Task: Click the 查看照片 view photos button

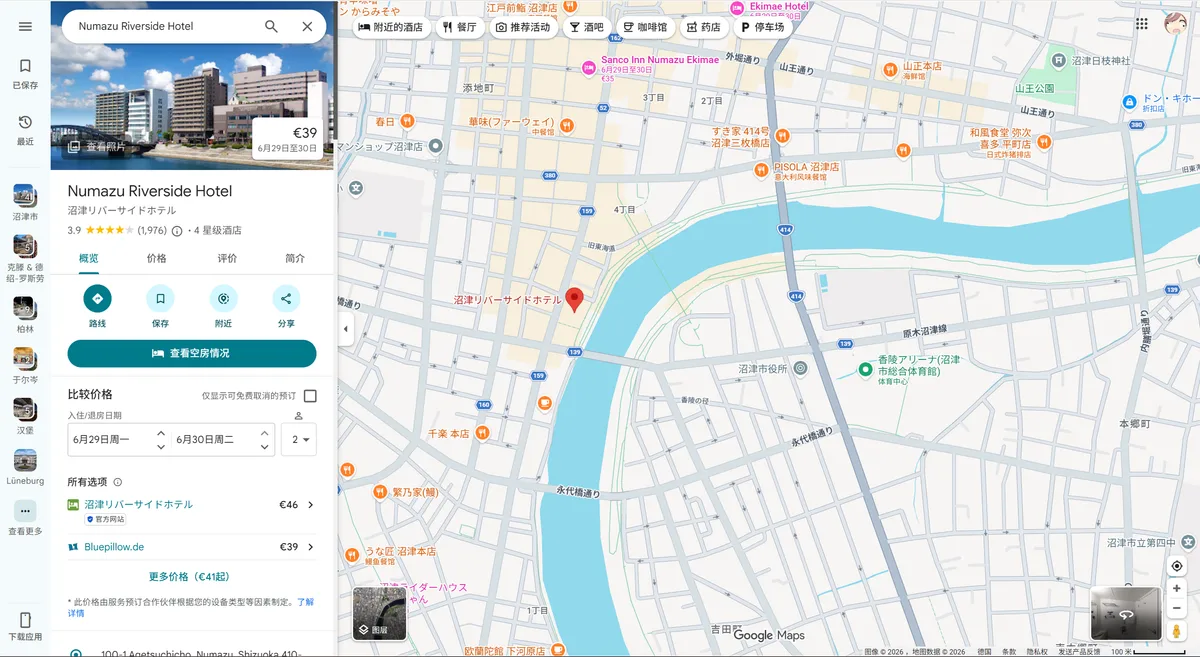Action: (97, 147)
